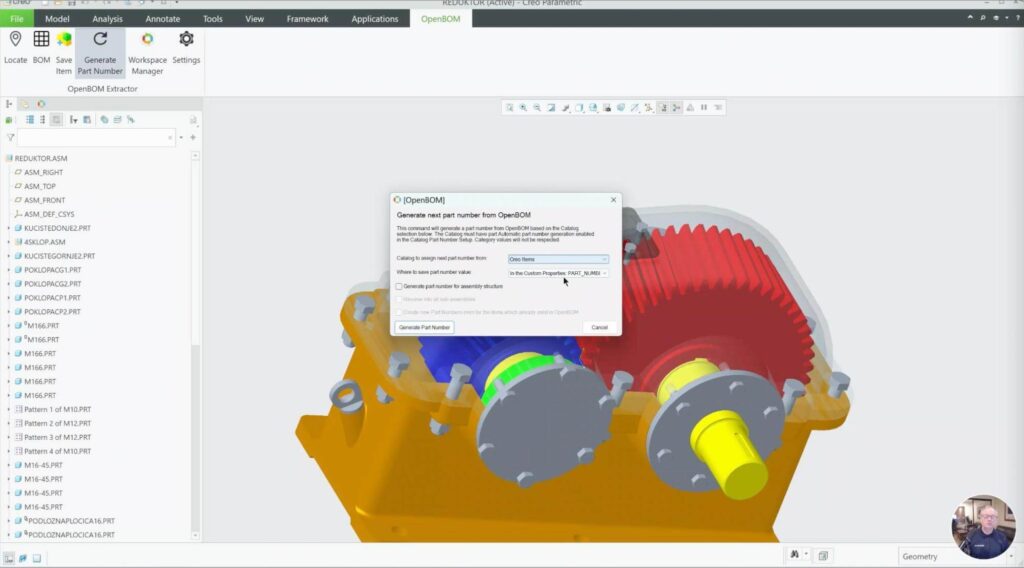Image resolution: width=1024 pixels, height=568 pixels.
Task: Switch to the Folder Browser tab icon
Action: tap(25, 104)
